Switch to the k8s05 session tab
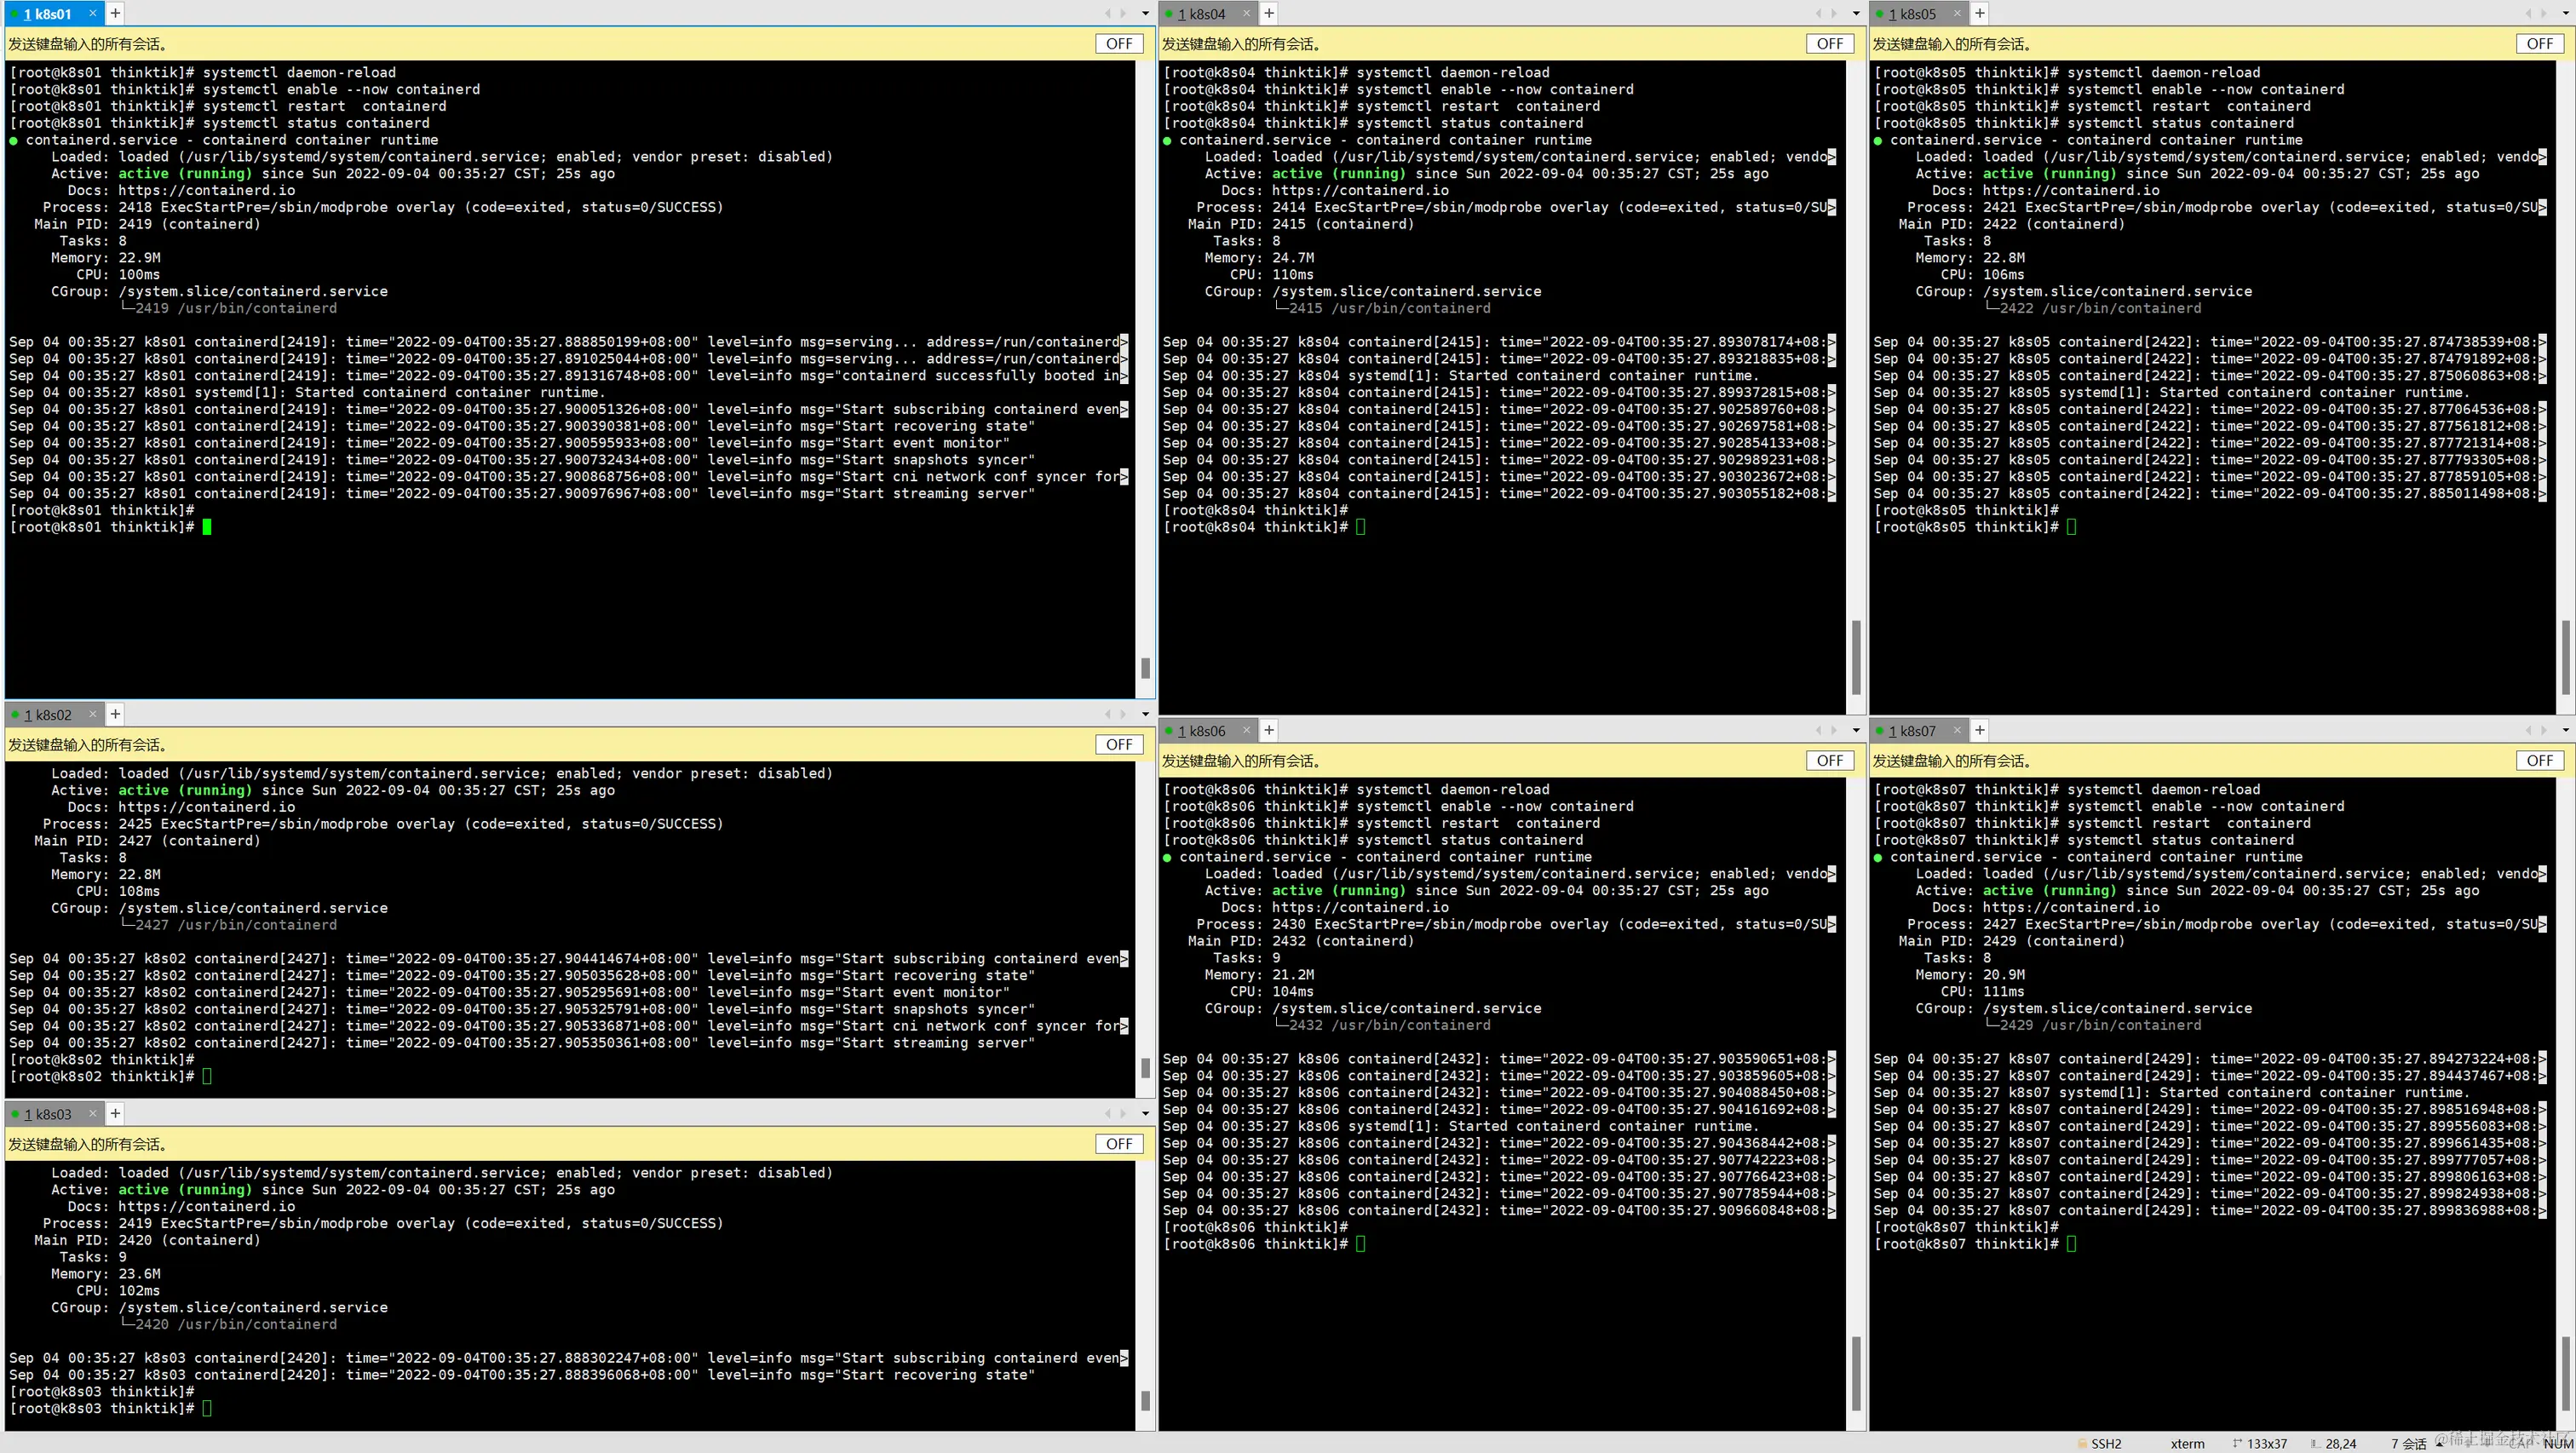The image size is (2576, 1453). pyautogui.click(x=1911, y=14)
